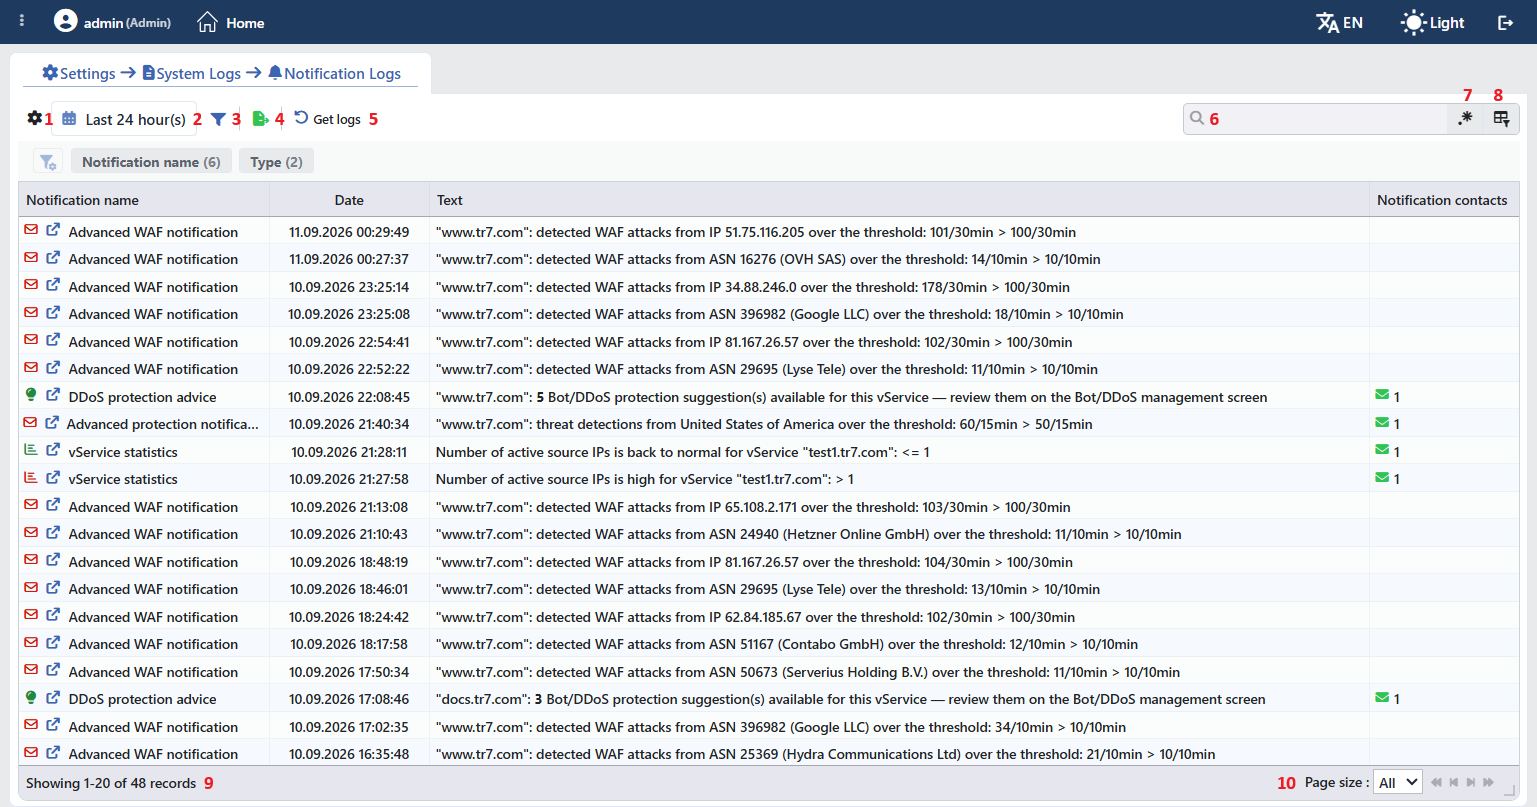Open the gear settings icon in toolbar

click(35, 118)
